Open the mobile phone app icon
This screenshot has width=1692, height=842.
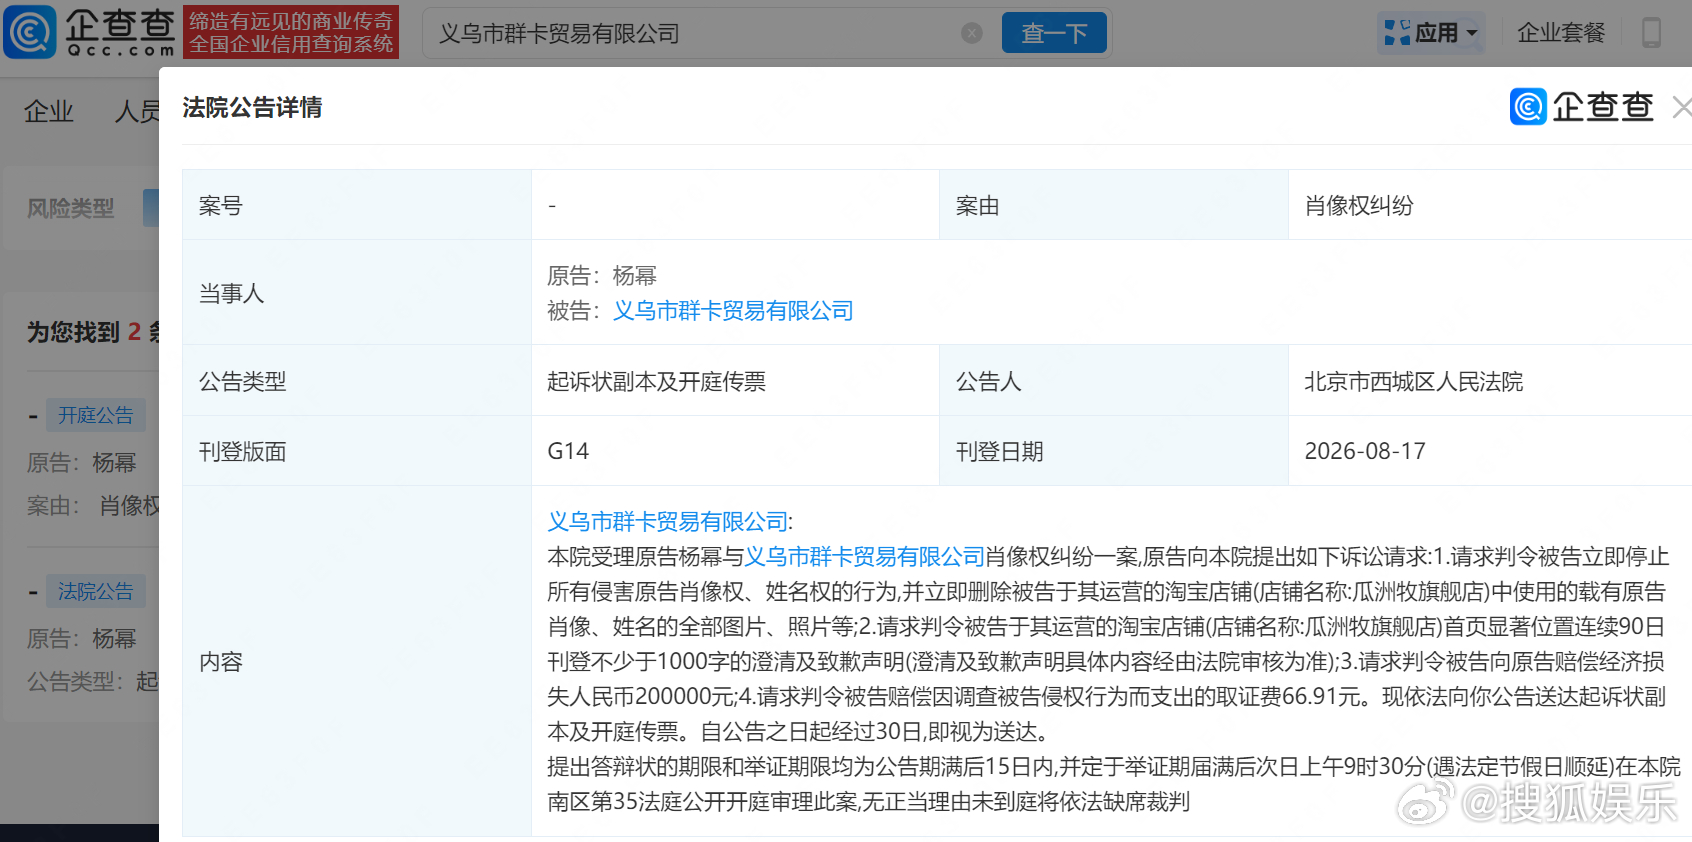click(x=1652, y=33)
